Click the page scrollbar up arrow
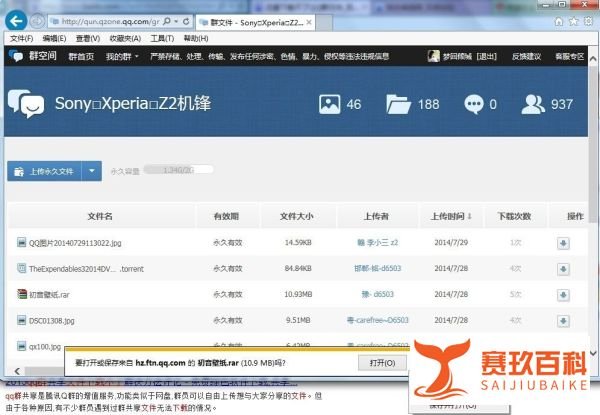This screenshot has height=415, width=600. pos(593,59)
